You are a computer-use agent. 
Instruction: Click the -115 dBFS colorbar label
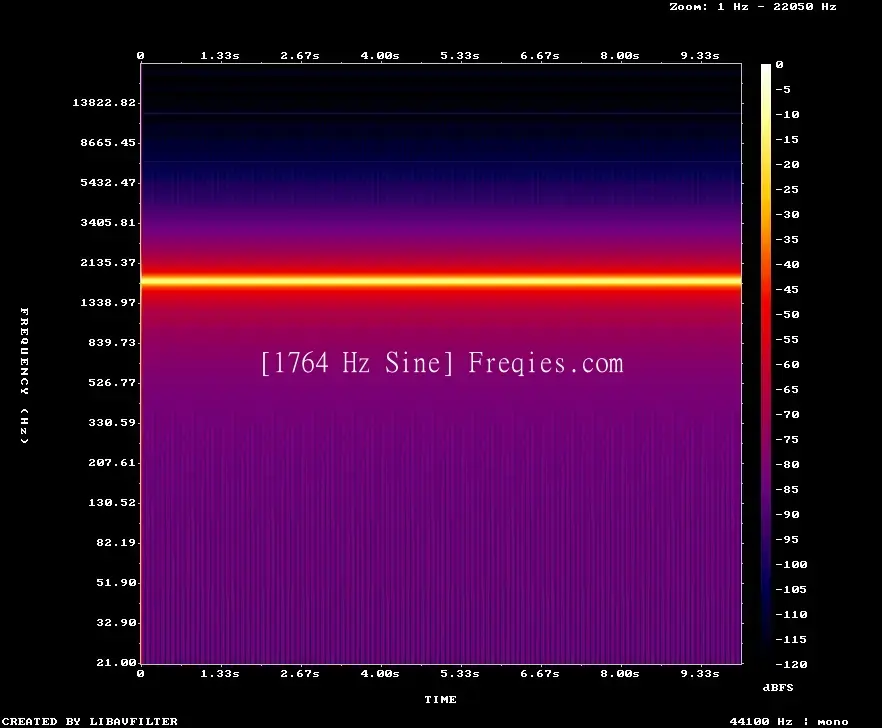point(791,640)
